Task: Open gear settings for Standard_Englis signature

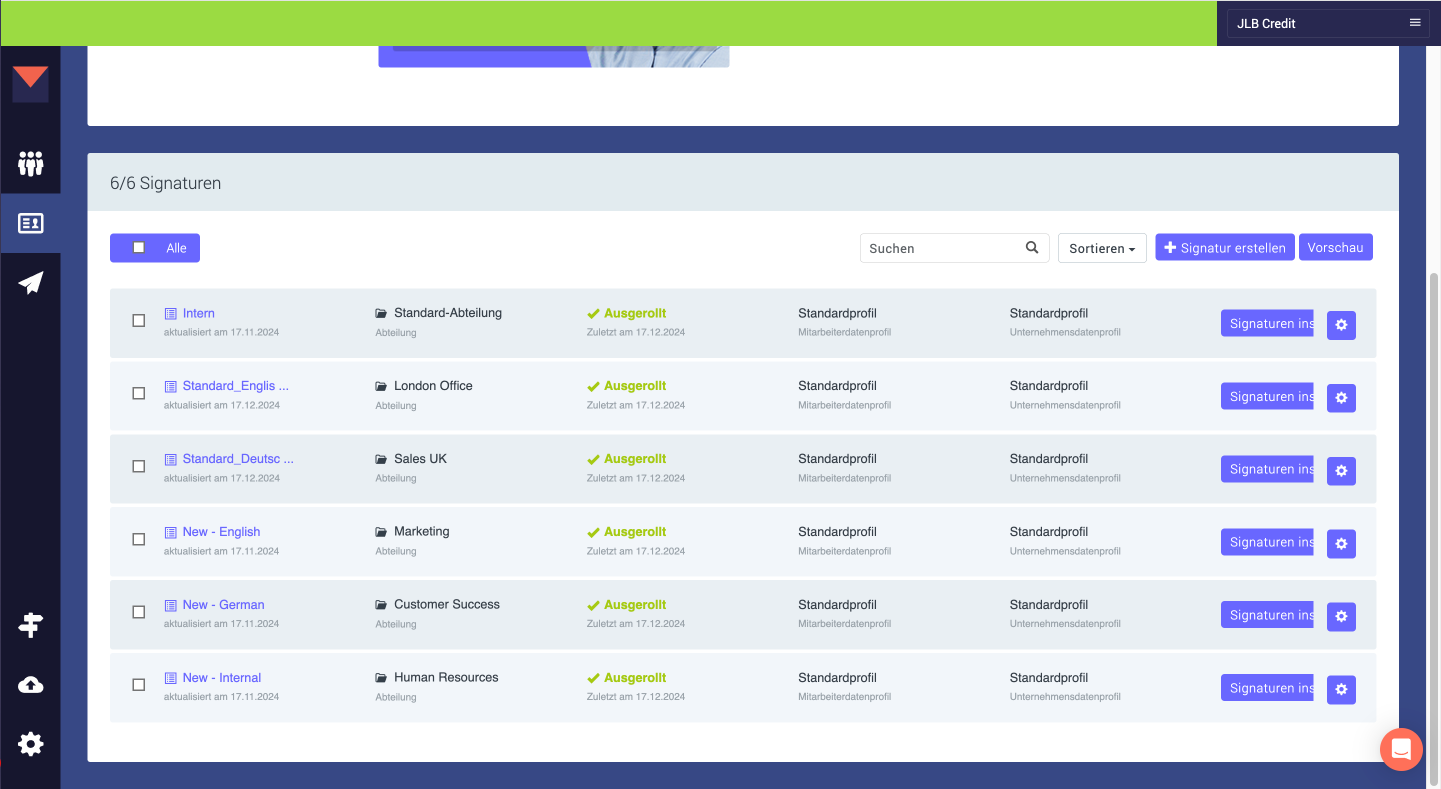Action: coord(1341,398)
